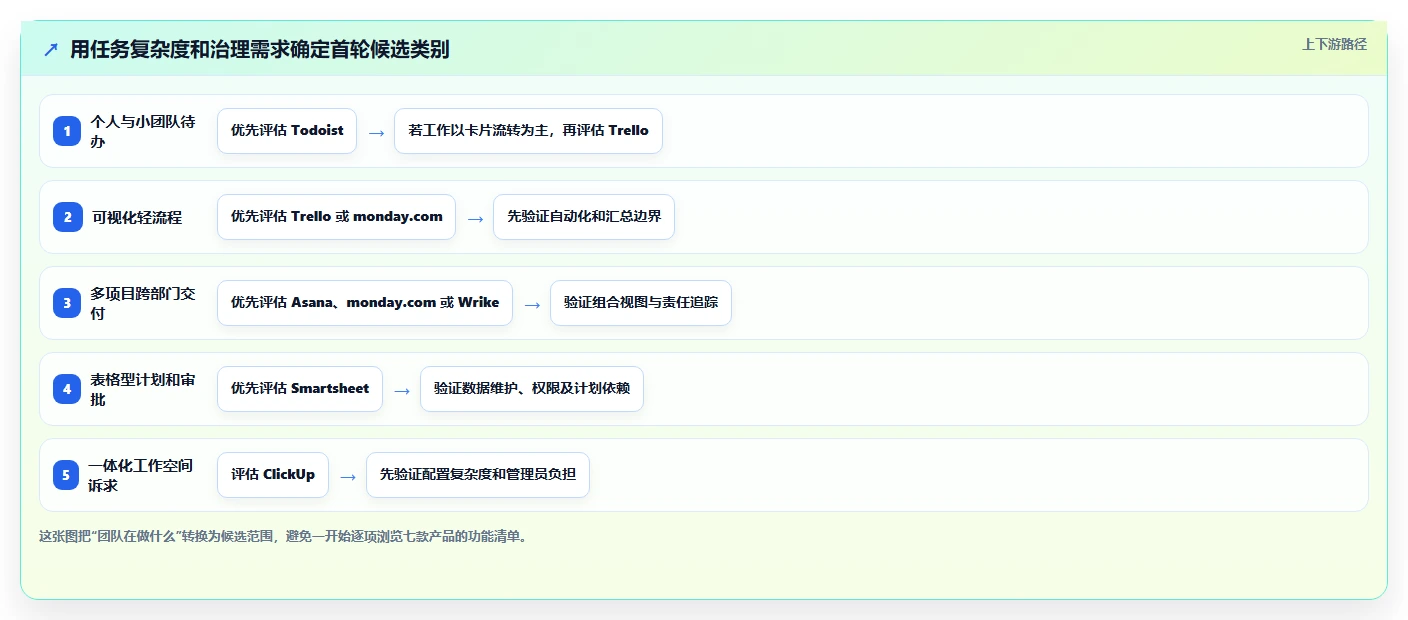
Task: Click the 优先评估 Asana、monday.com 或 Wrike chip
Action: [365, 303]
